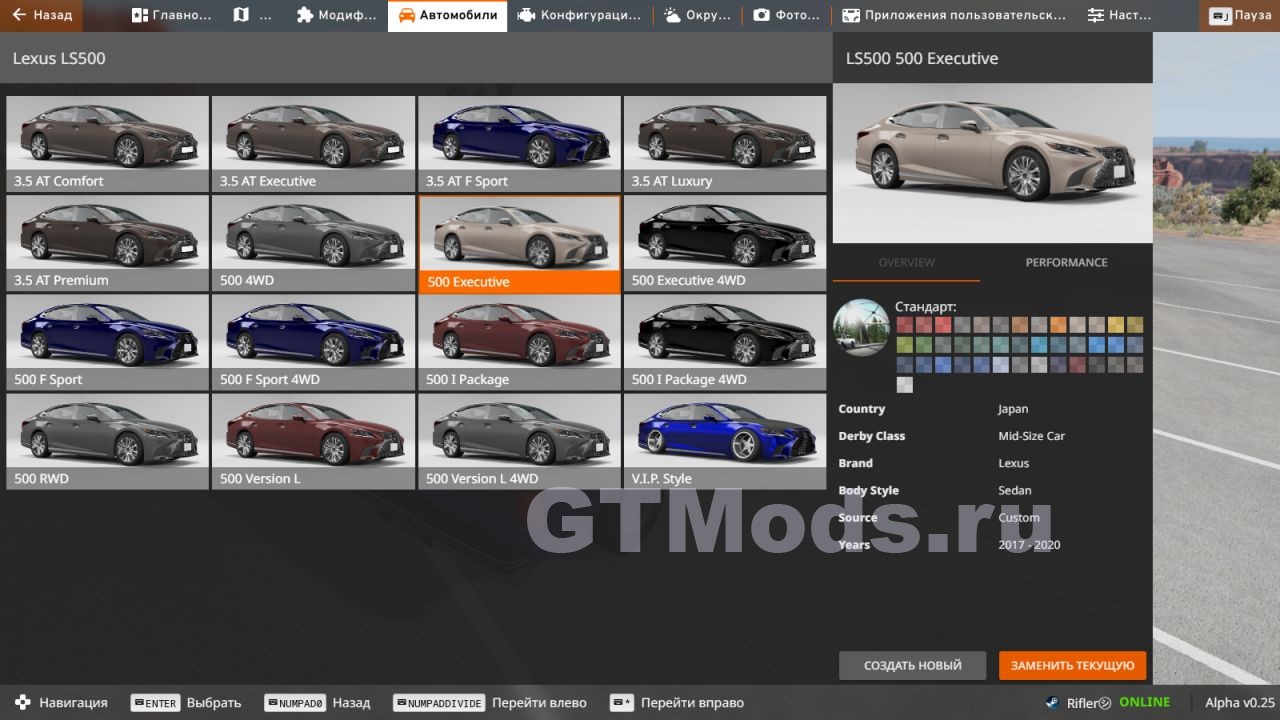The image size is (1280, 720).
Task: Select the 3.5 AT Comfort car thumbnail
Action: click(x=108, y=143)
